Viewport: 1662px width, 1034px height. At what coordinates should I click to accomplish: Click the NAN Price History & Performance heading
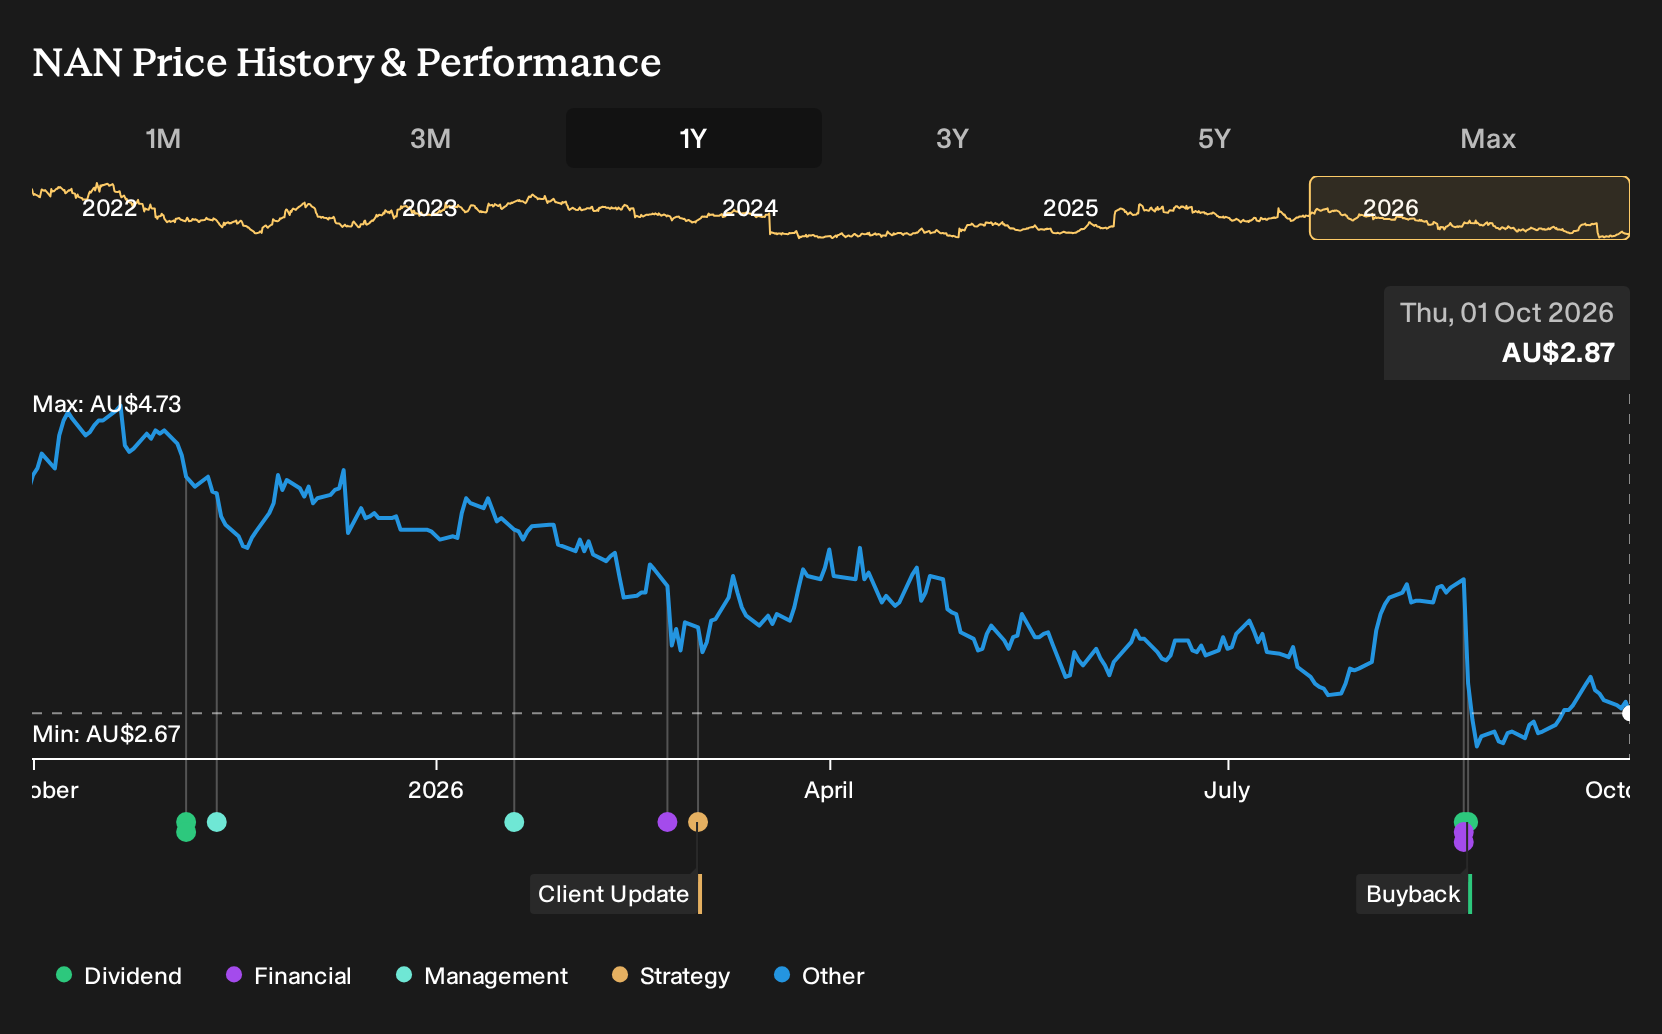click(347, 62)
